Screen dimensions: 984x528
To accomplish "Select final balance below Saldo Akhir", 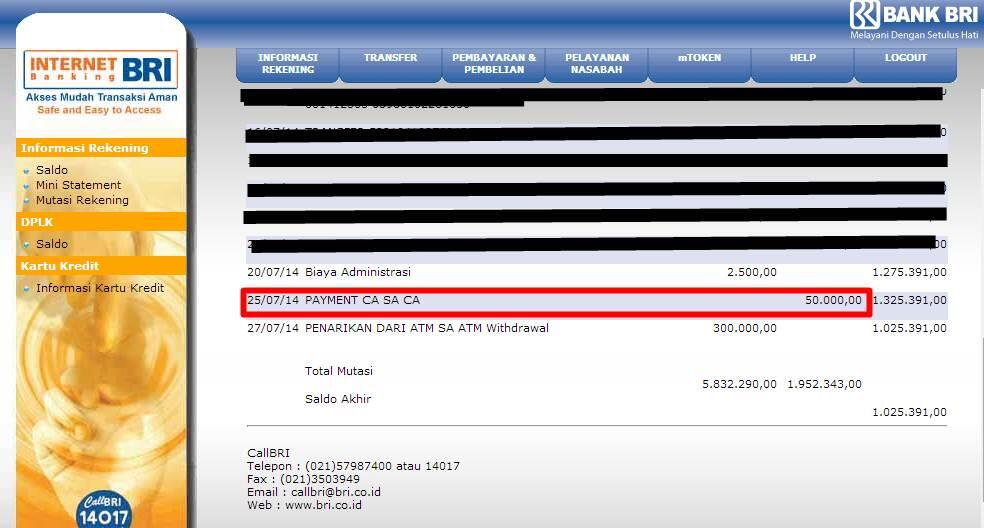I will pos(909,412).
